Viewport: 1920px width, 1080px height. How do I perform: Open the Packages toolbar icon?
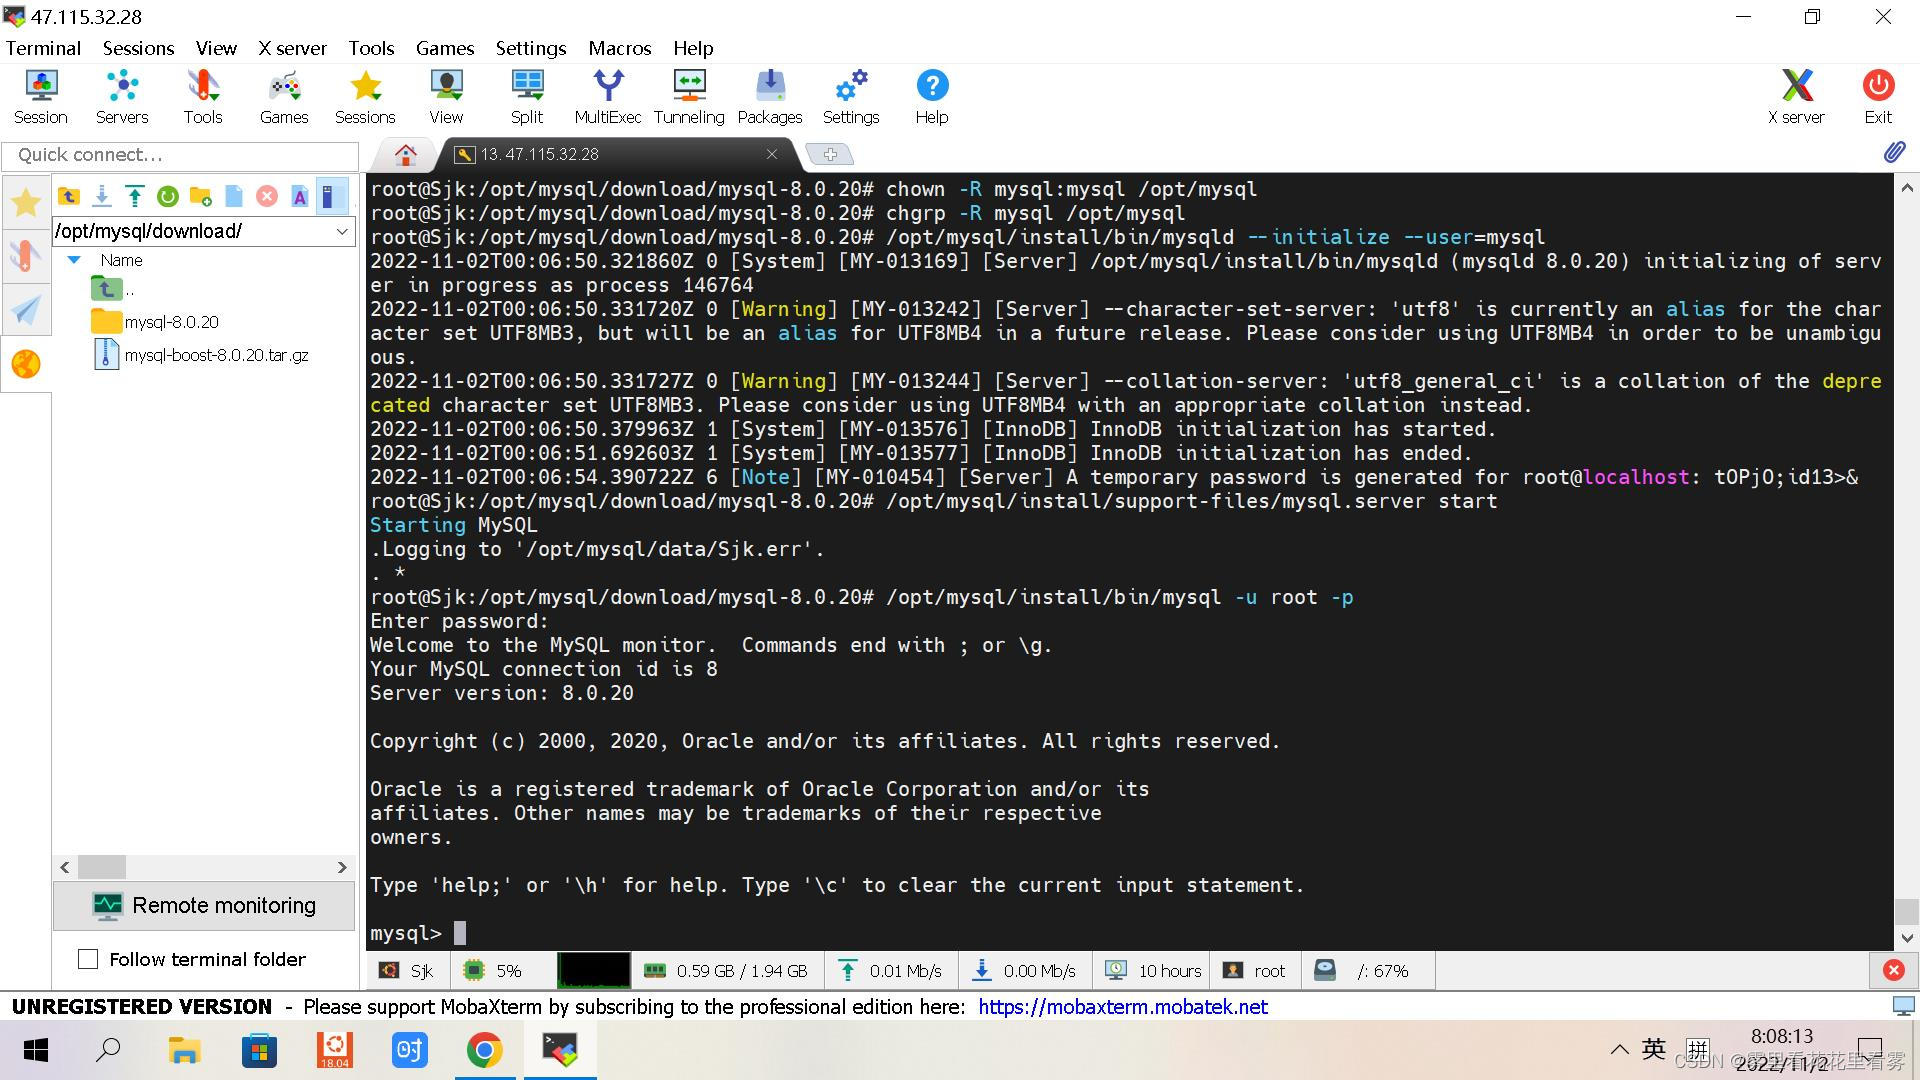[770, 97]
